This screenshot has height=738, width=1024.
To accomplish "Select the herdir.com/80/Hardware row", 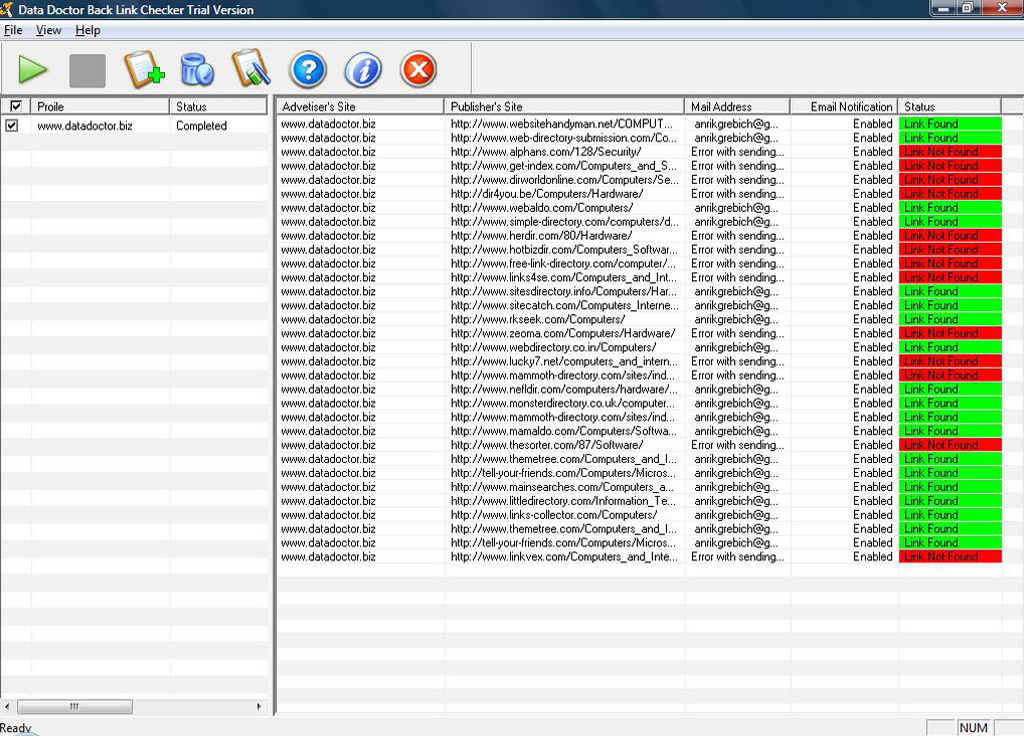I will (x=640, y=236).
